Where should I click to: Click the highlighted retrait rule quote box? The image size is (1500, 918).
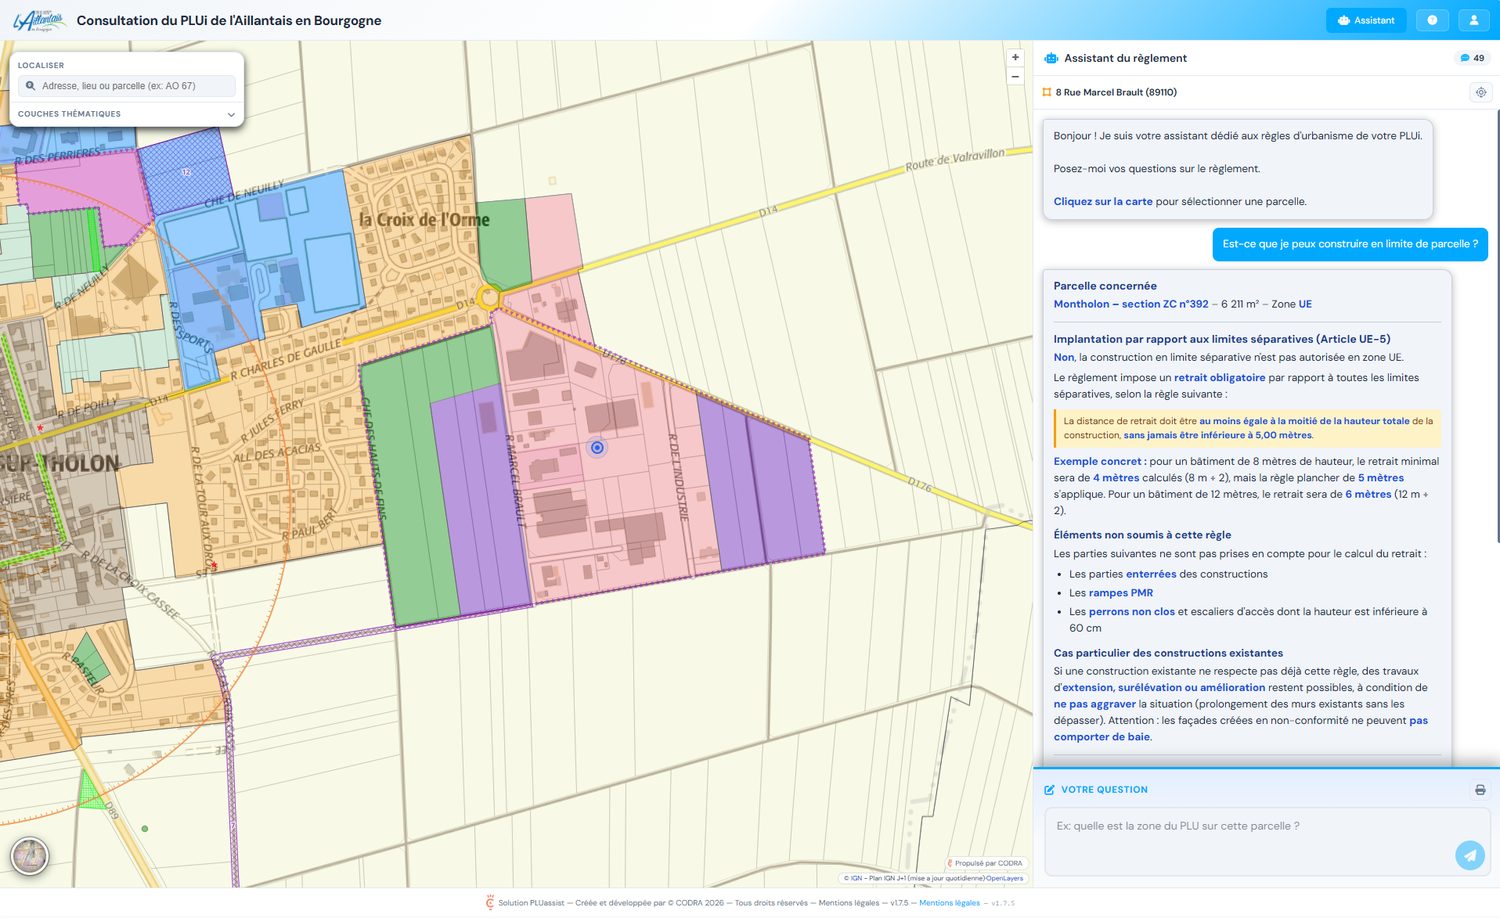point(1247,428)
